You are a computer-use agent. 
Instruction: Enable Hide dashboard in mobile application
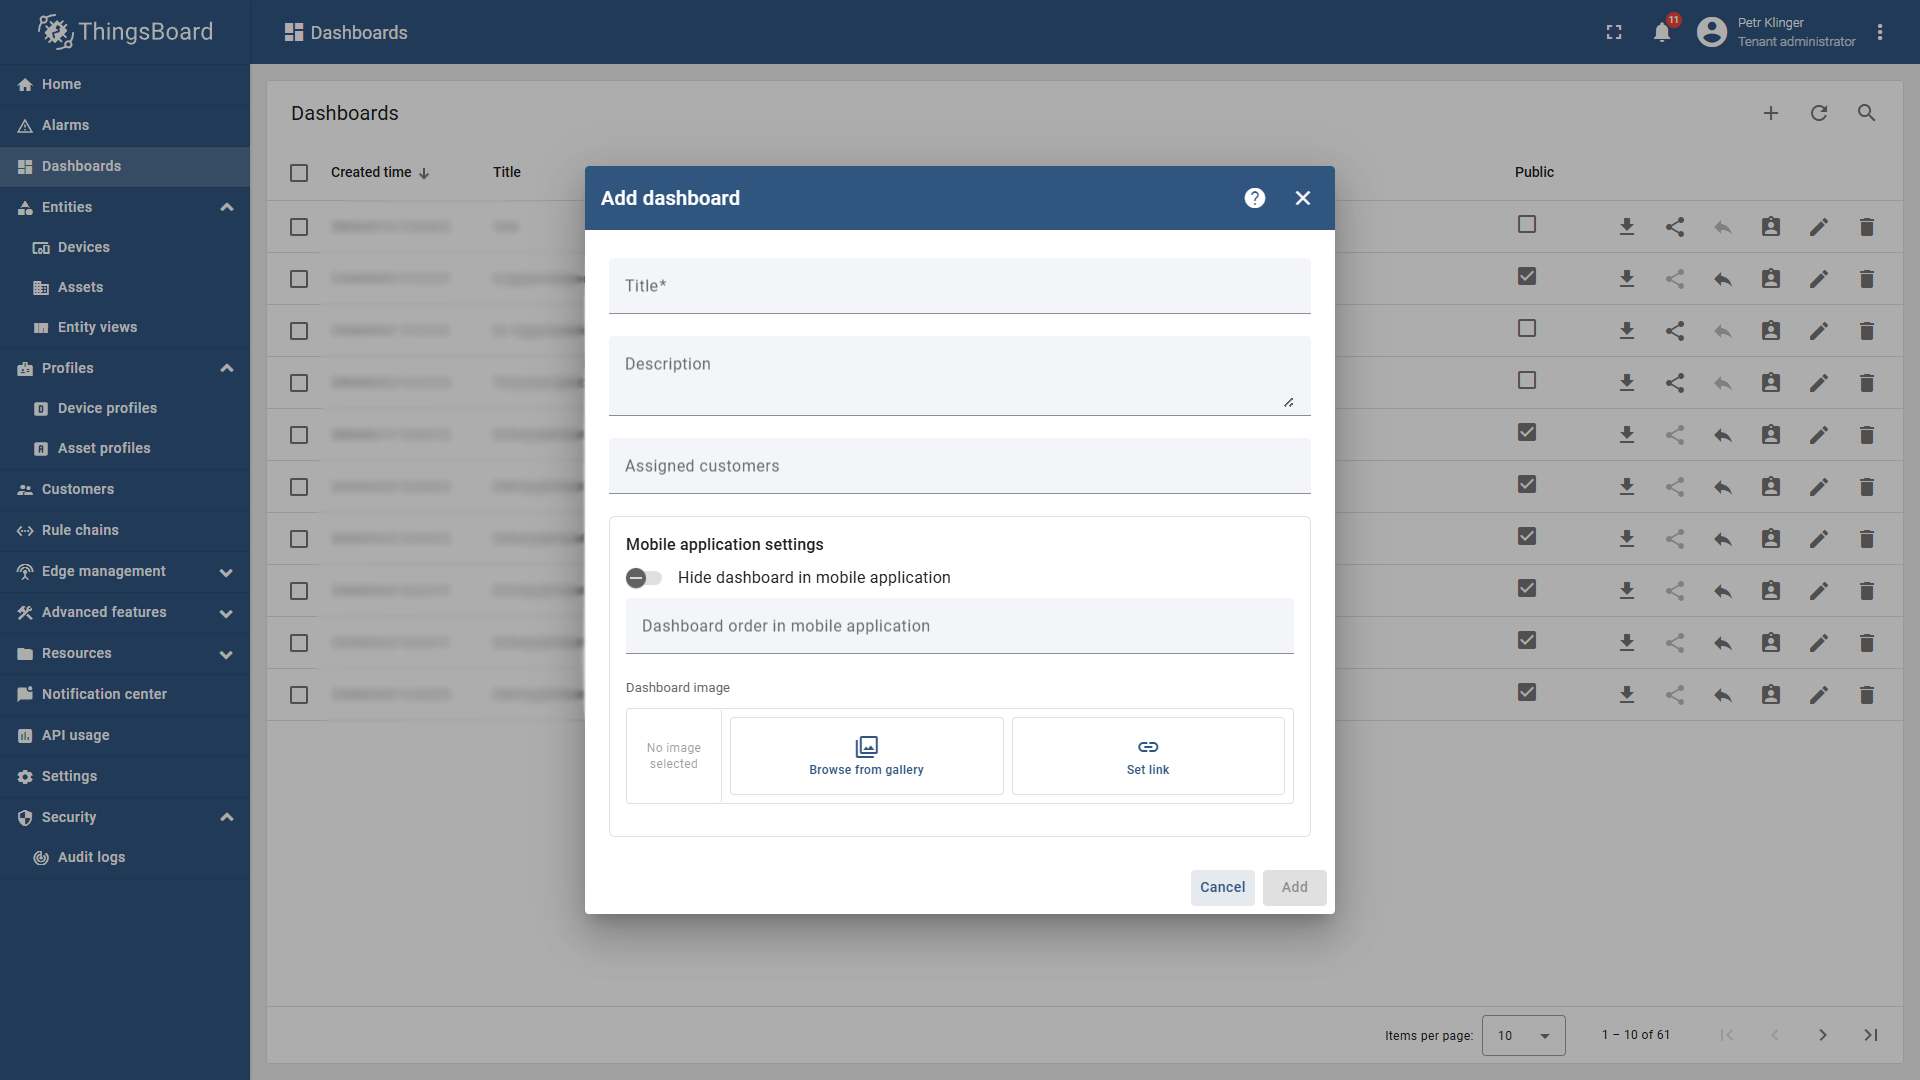[643, 578]
